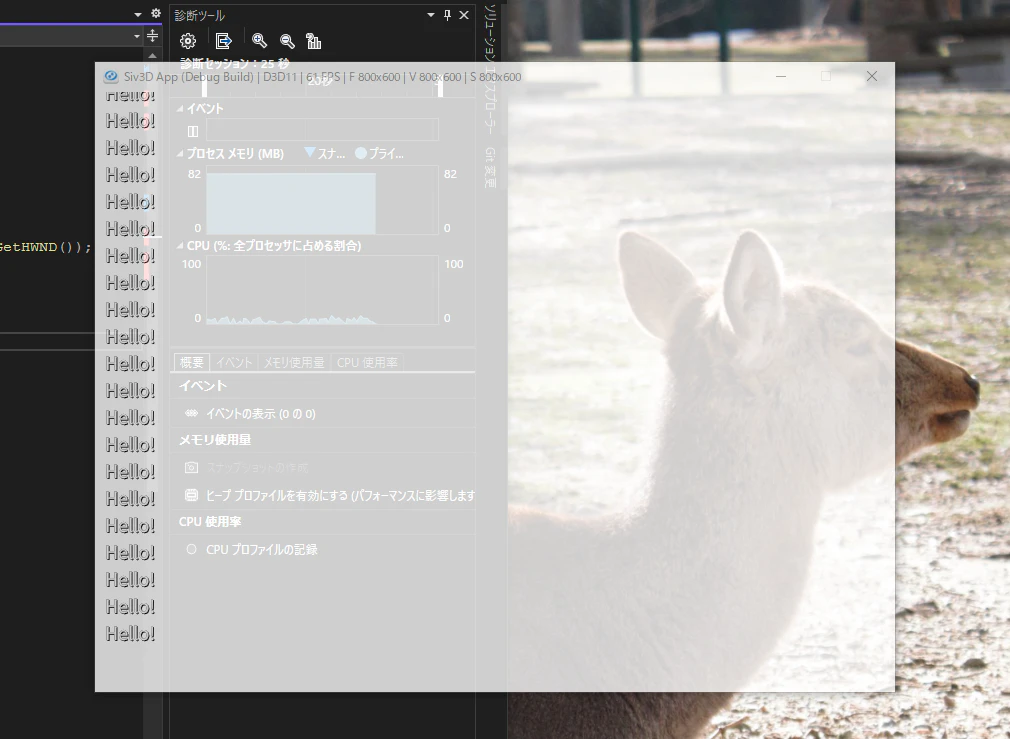Switch to the CPU 使用率 tab
Screen dimensions: 1010x739
coord(367,362)
